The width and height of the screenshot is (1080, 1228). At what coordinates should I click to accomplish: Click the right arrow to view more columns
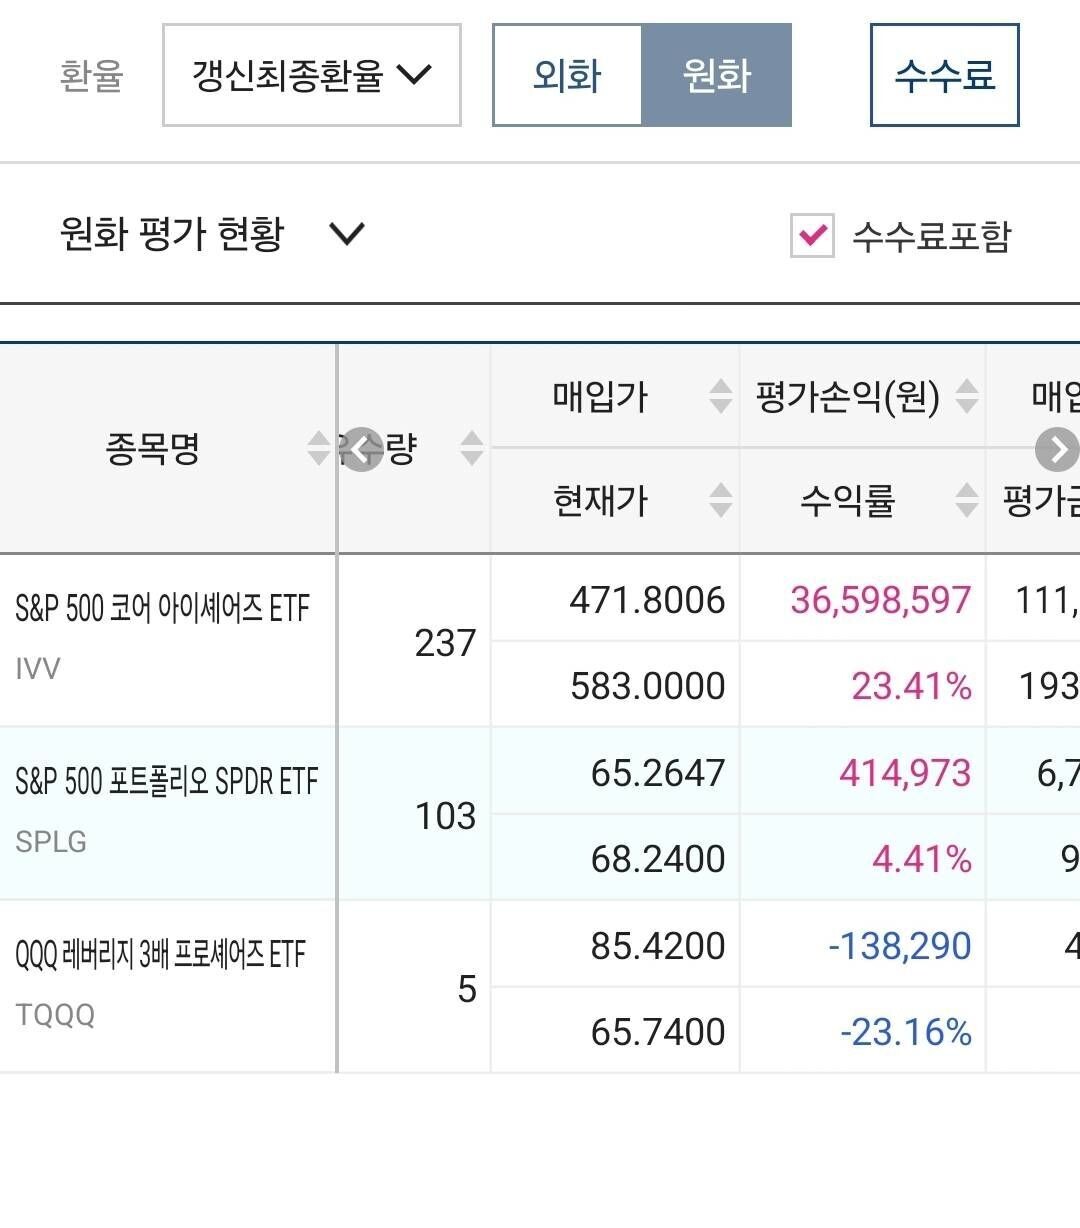tap(1057, 450)
